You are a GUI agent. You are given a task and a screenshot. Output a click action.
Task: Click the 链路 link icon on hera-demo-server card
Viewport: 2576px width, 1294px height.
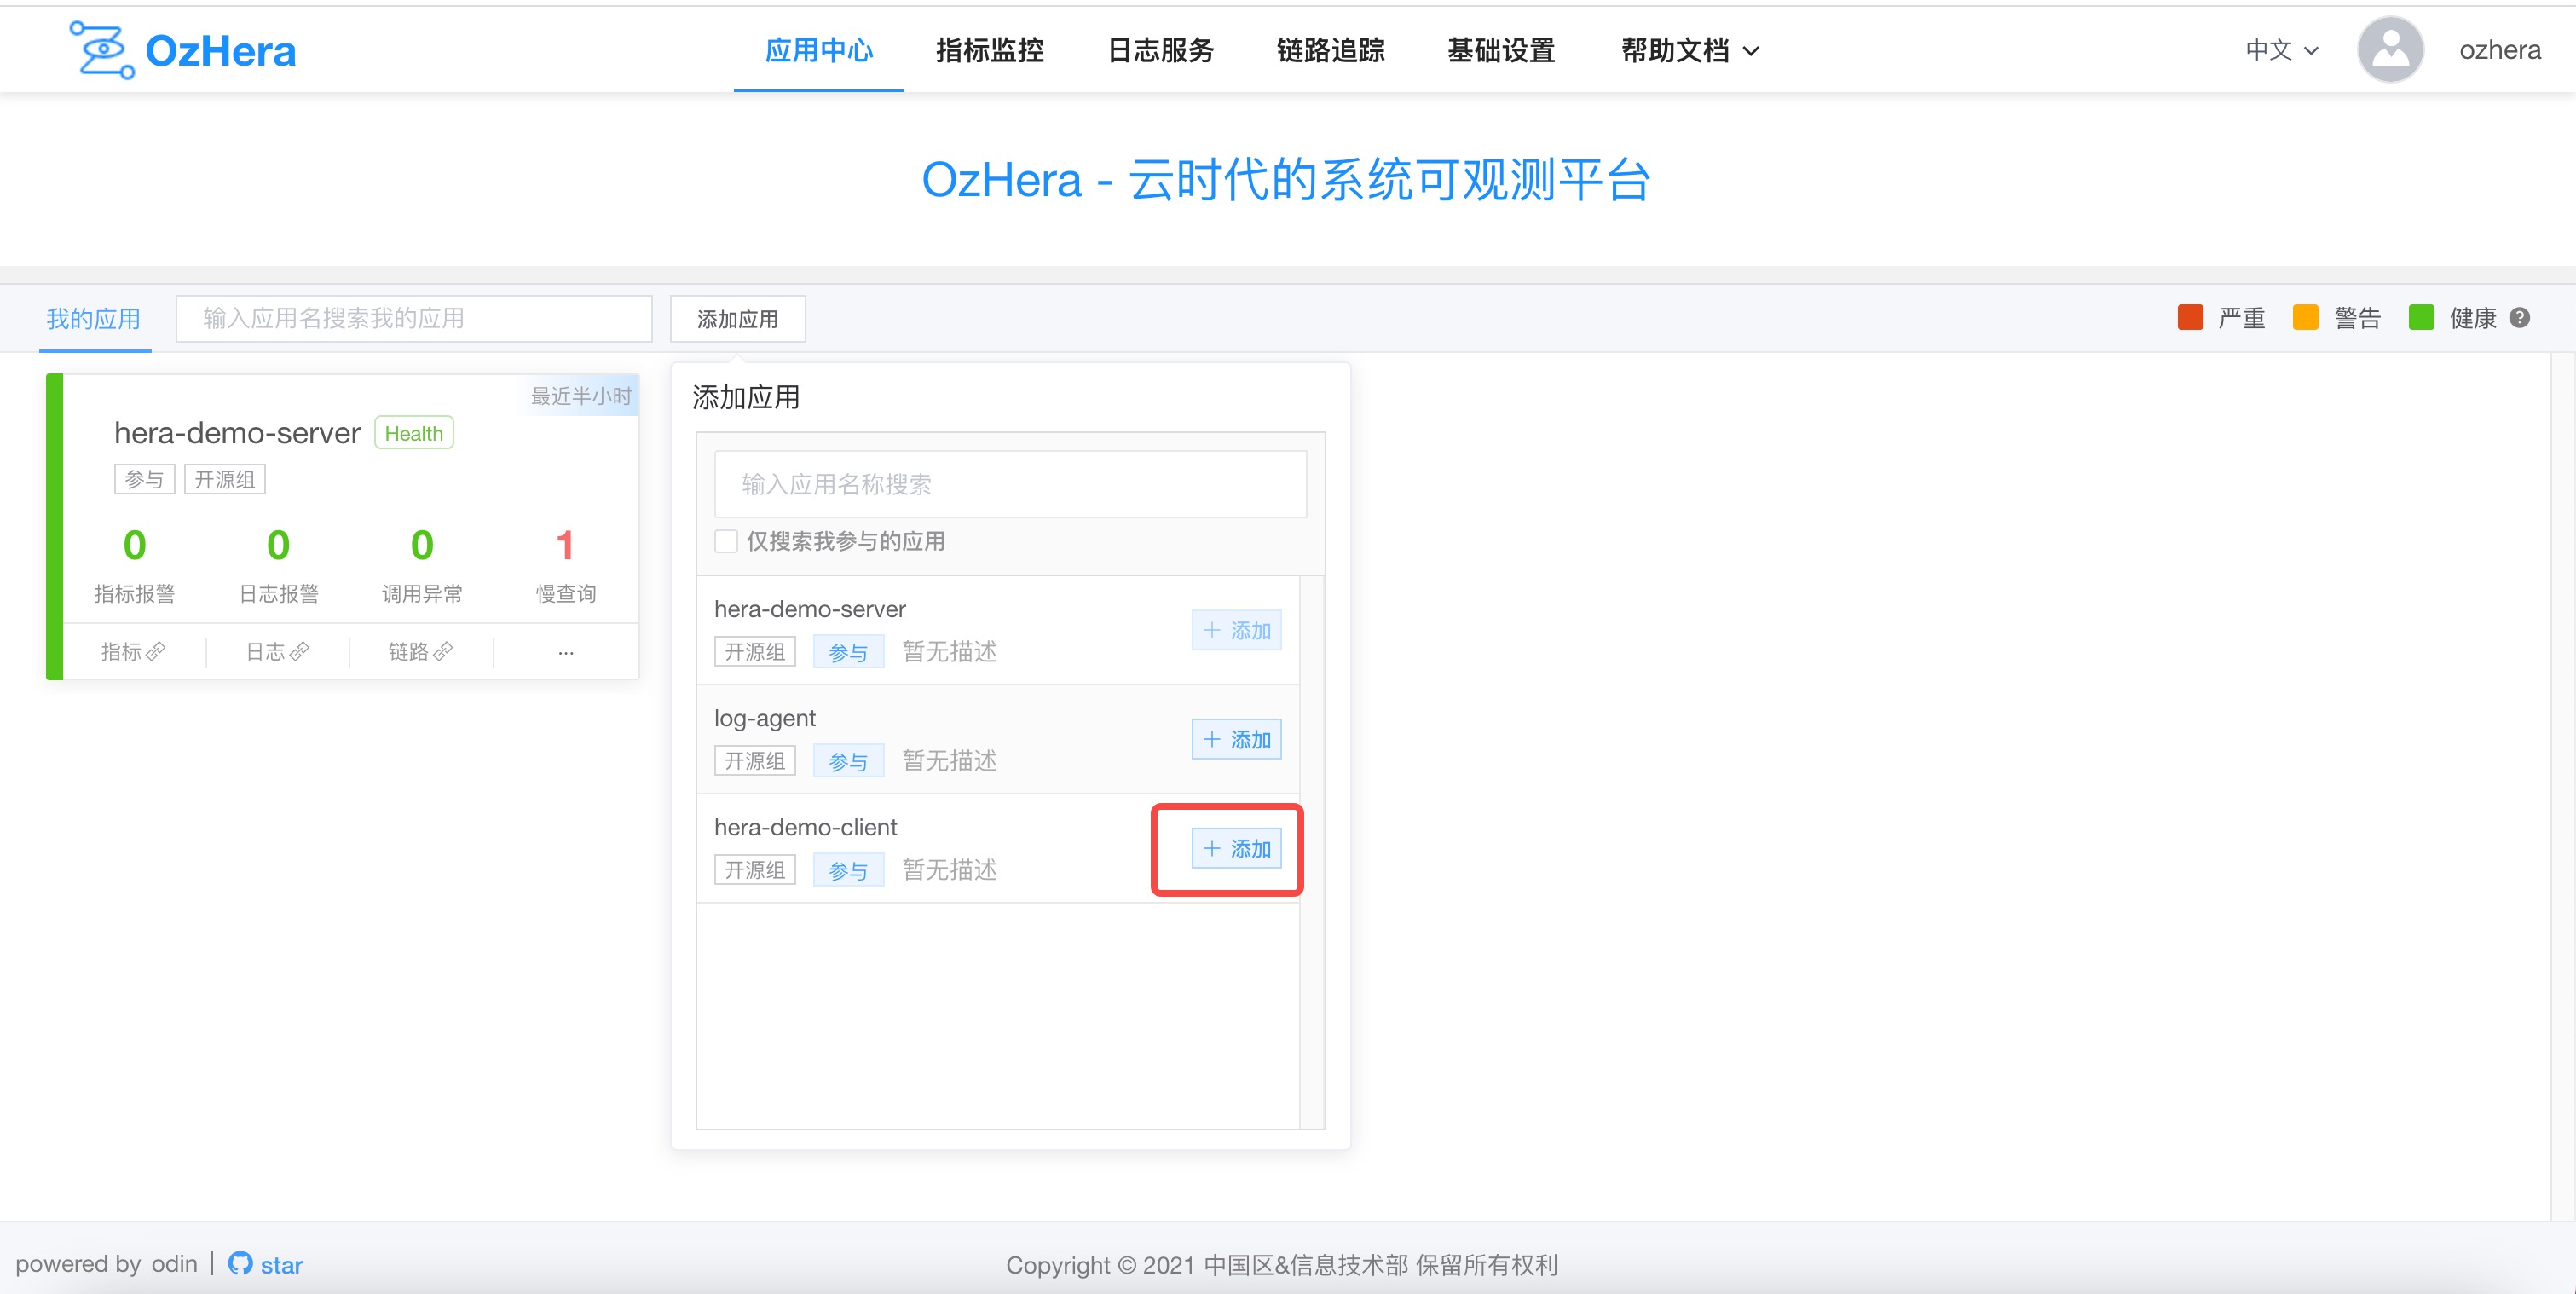(443, 652)
